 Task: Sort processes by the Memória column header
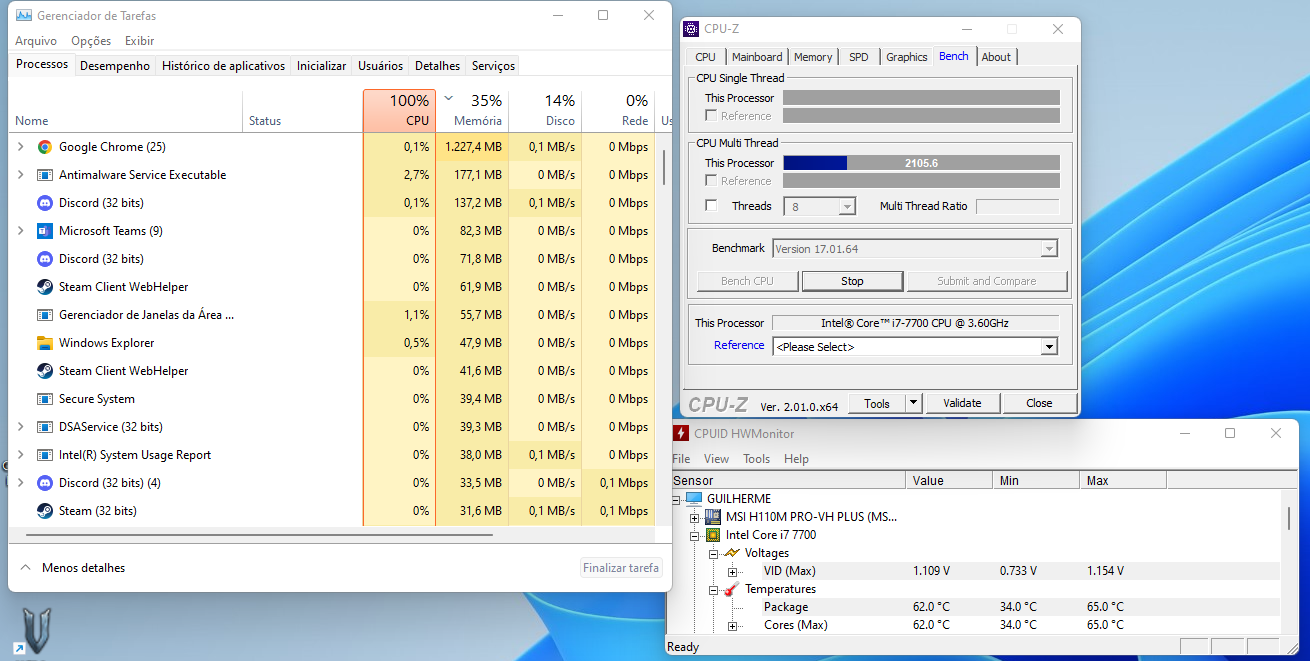(x=472, y=111)
